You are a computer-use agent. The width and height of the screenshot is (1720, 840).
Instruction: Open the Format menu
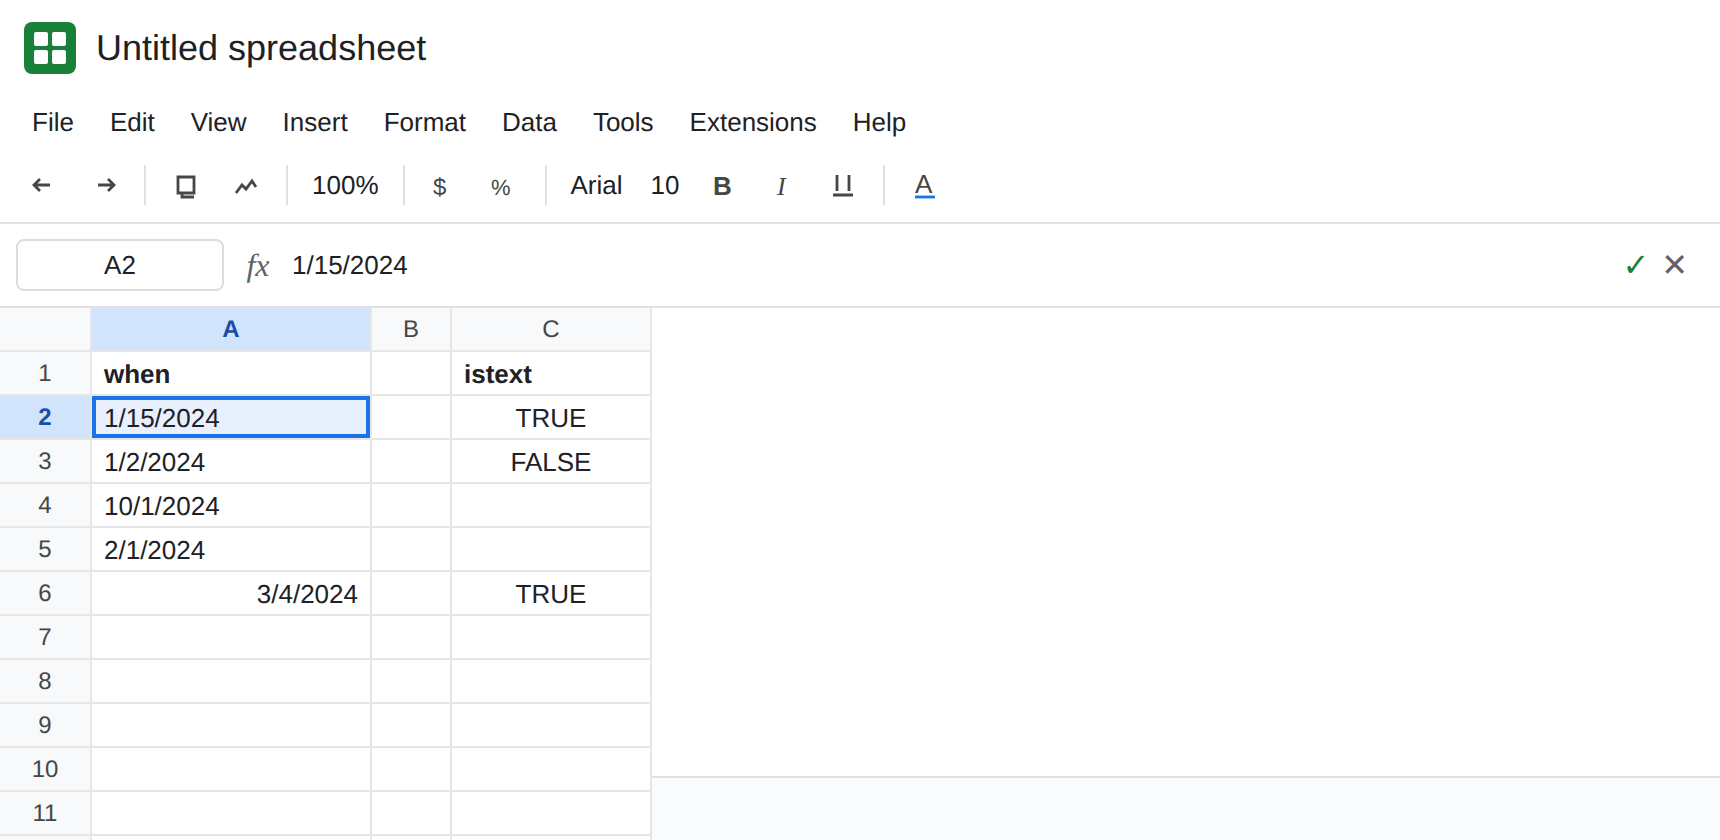click(425, 122)
